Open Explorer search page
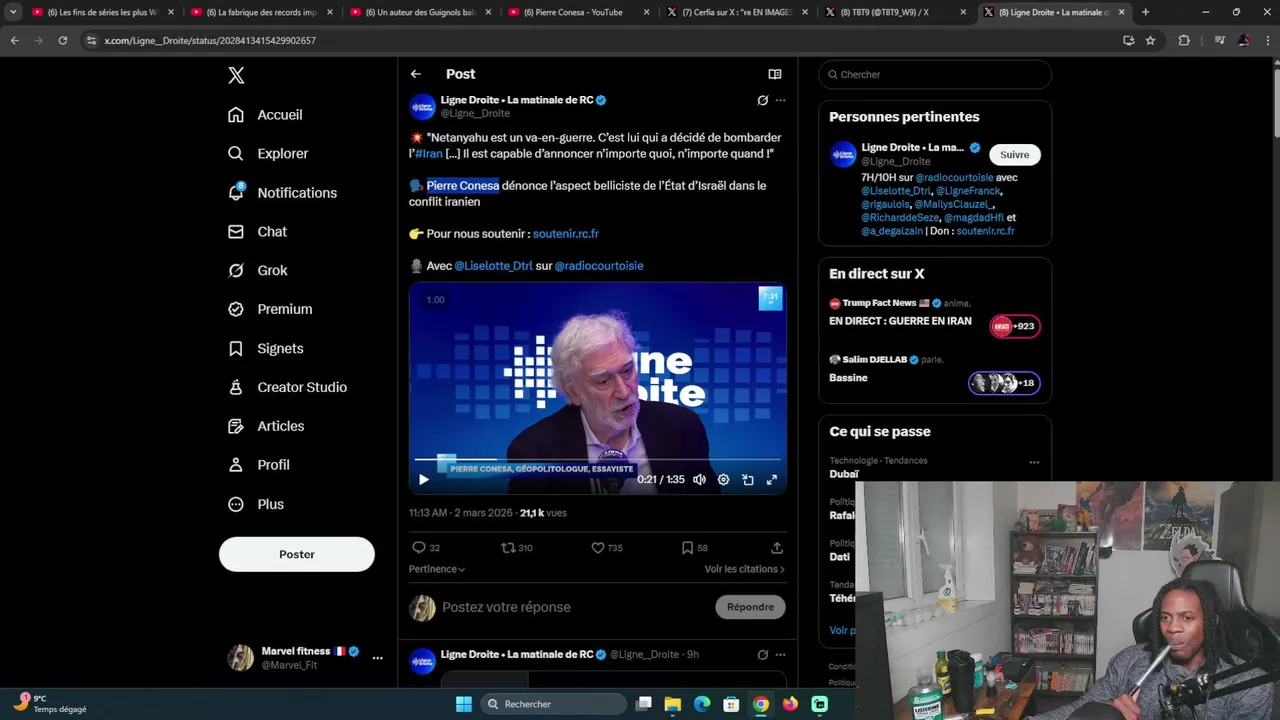Screen dimensions: 1280x720 tap(268, 154)
